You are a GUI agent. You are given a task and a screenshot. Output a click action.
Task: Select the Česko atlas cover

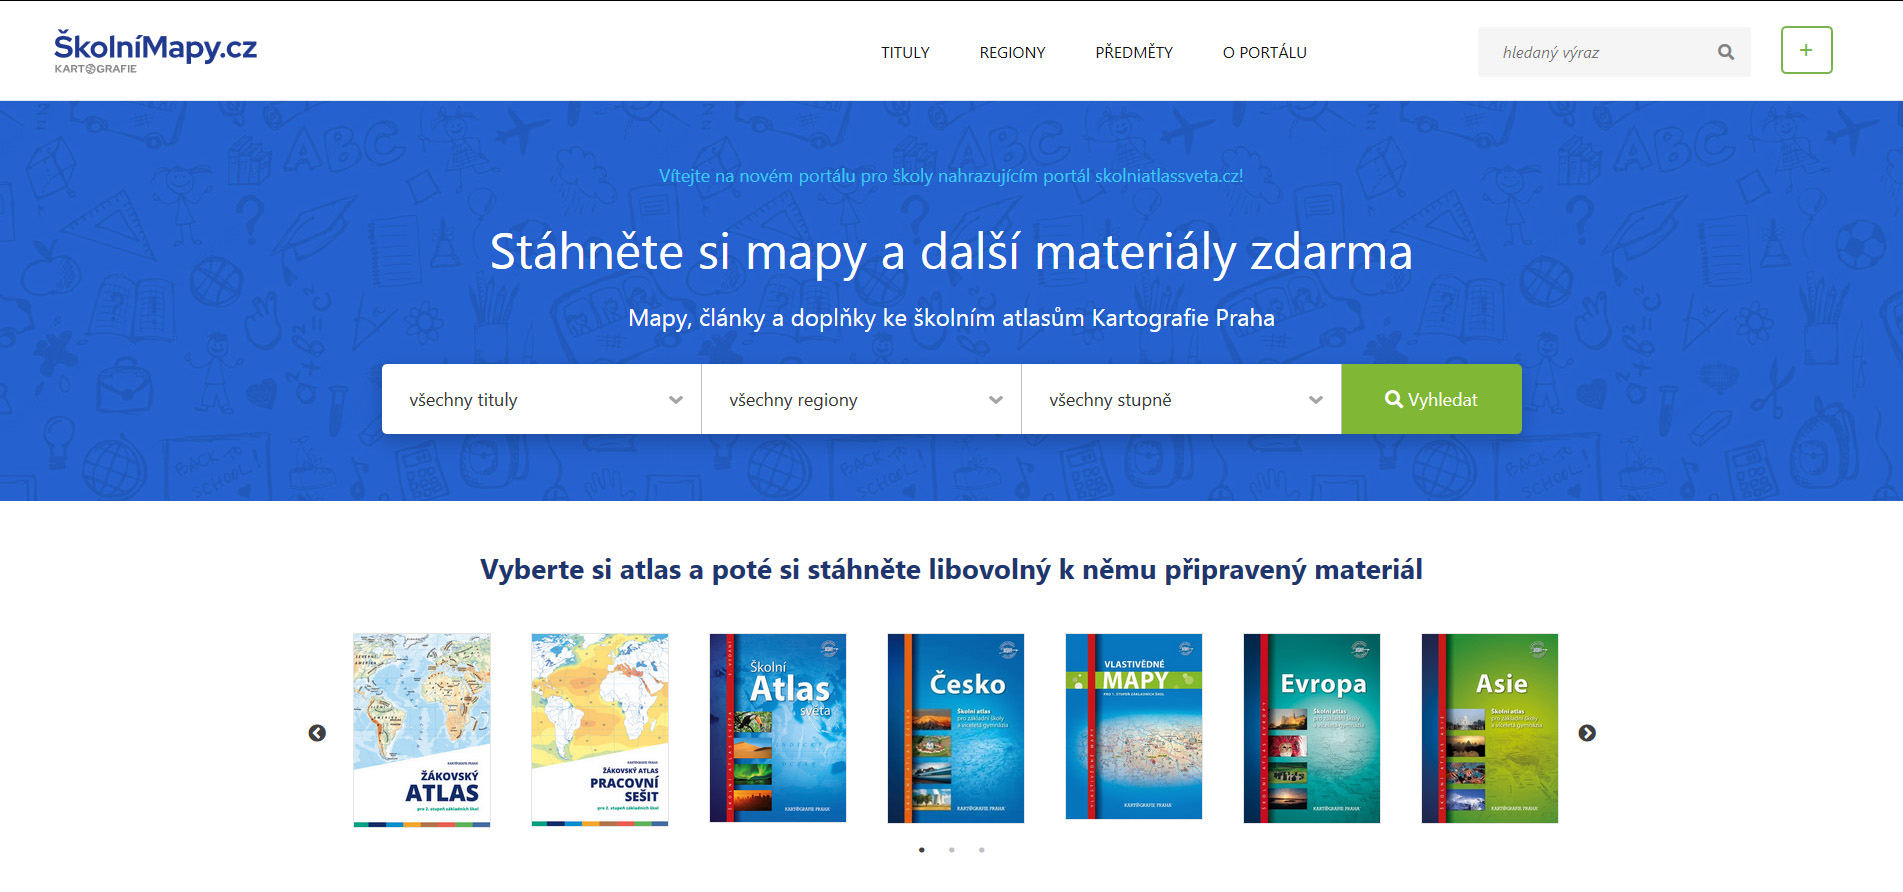pyautogui.click(x=955, y=728)
